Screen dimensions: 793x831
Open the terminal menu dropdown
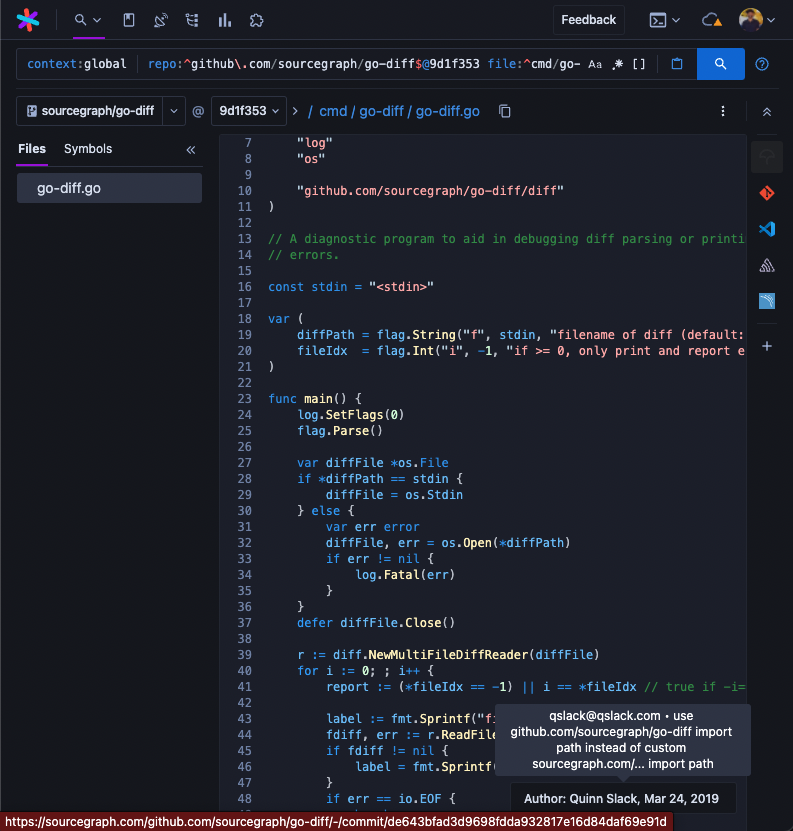664,20
